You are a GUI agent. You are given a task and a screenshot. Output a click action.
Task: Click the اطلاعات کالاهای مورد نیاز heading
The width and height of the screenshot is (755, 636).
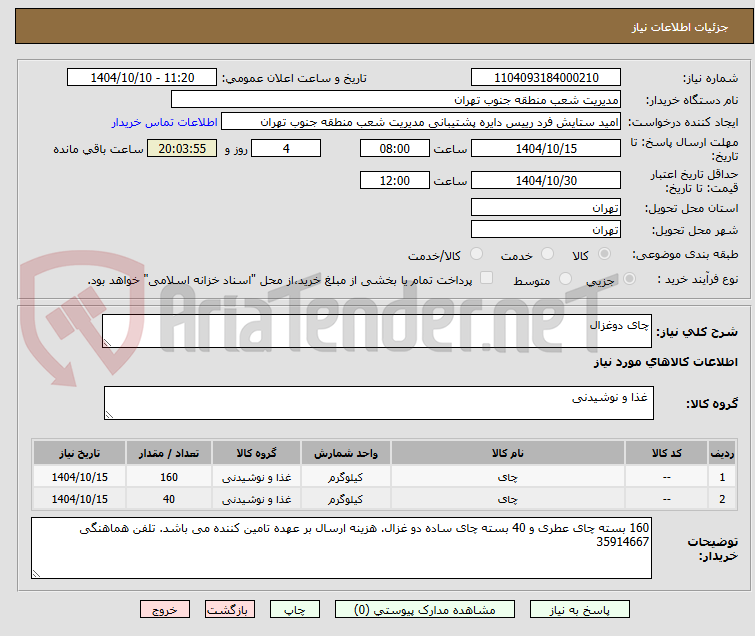pos(665,362)
